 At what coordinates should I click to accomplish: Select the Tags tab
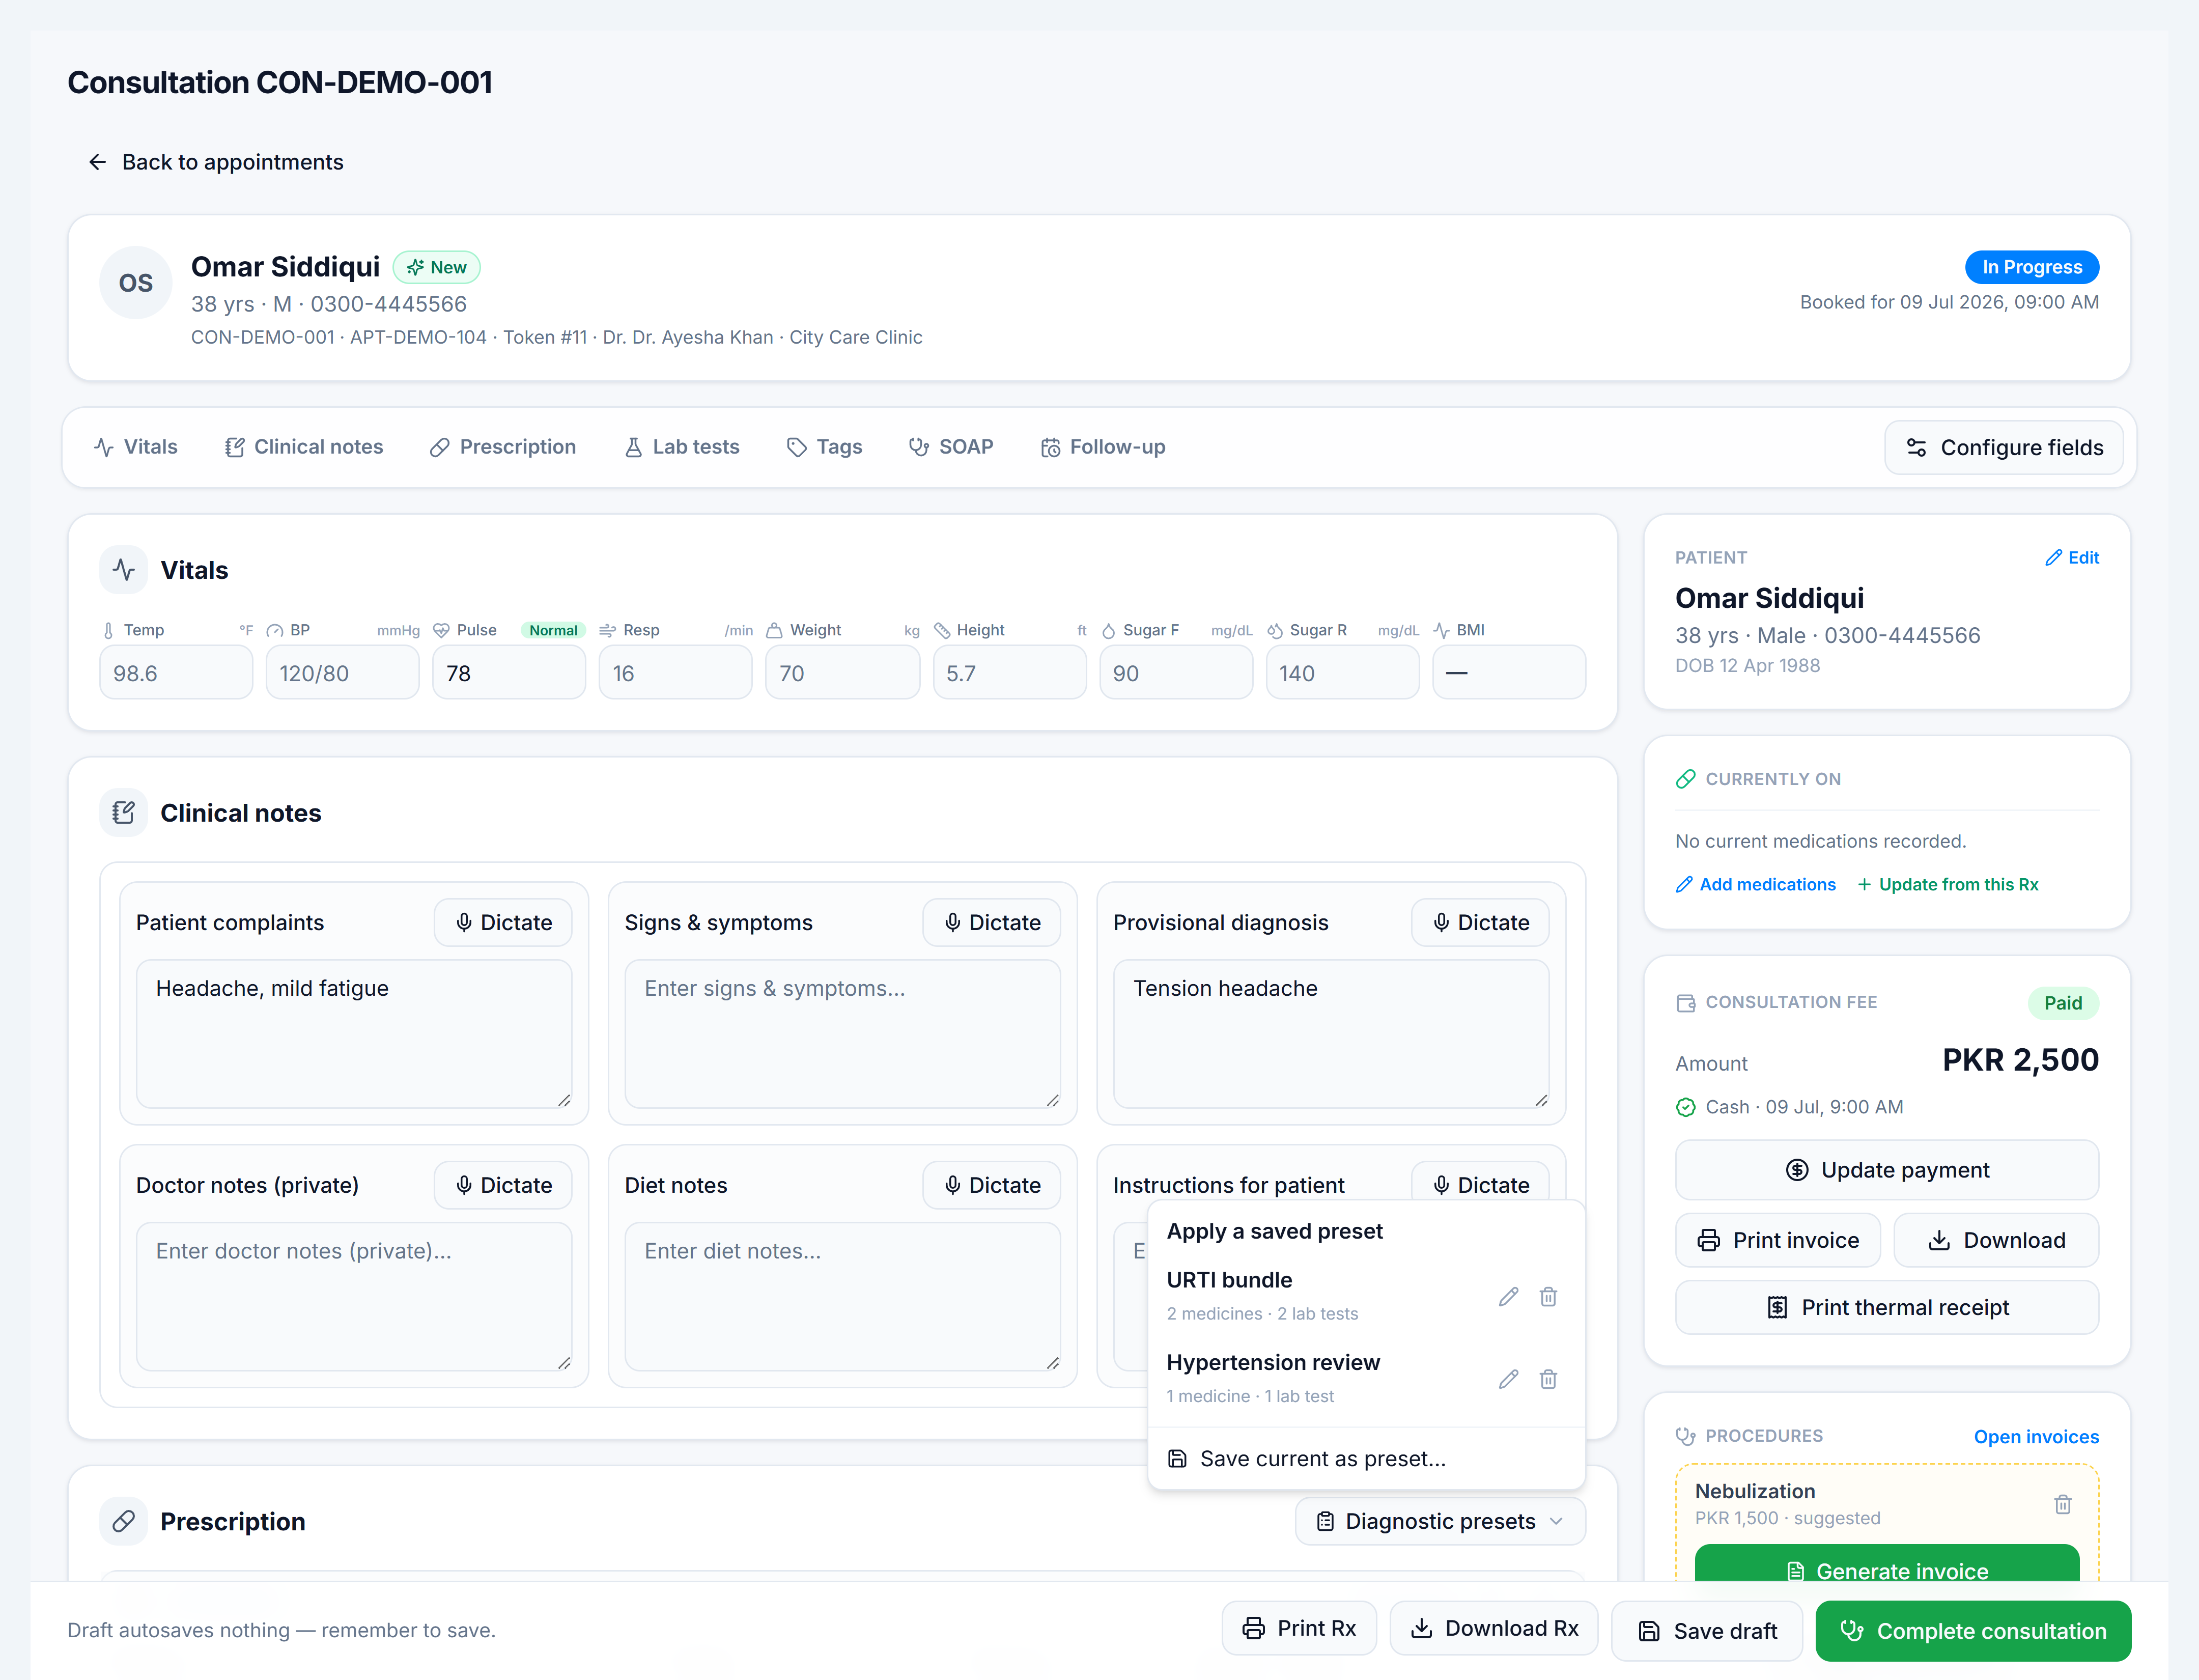click(825, 447)
